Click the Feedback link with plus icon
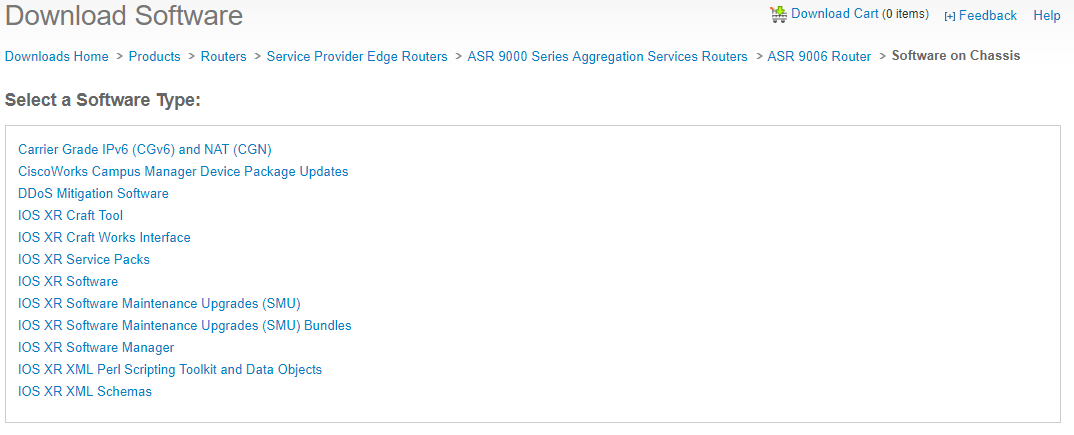 pyautogui.click(x=980, y=16)
